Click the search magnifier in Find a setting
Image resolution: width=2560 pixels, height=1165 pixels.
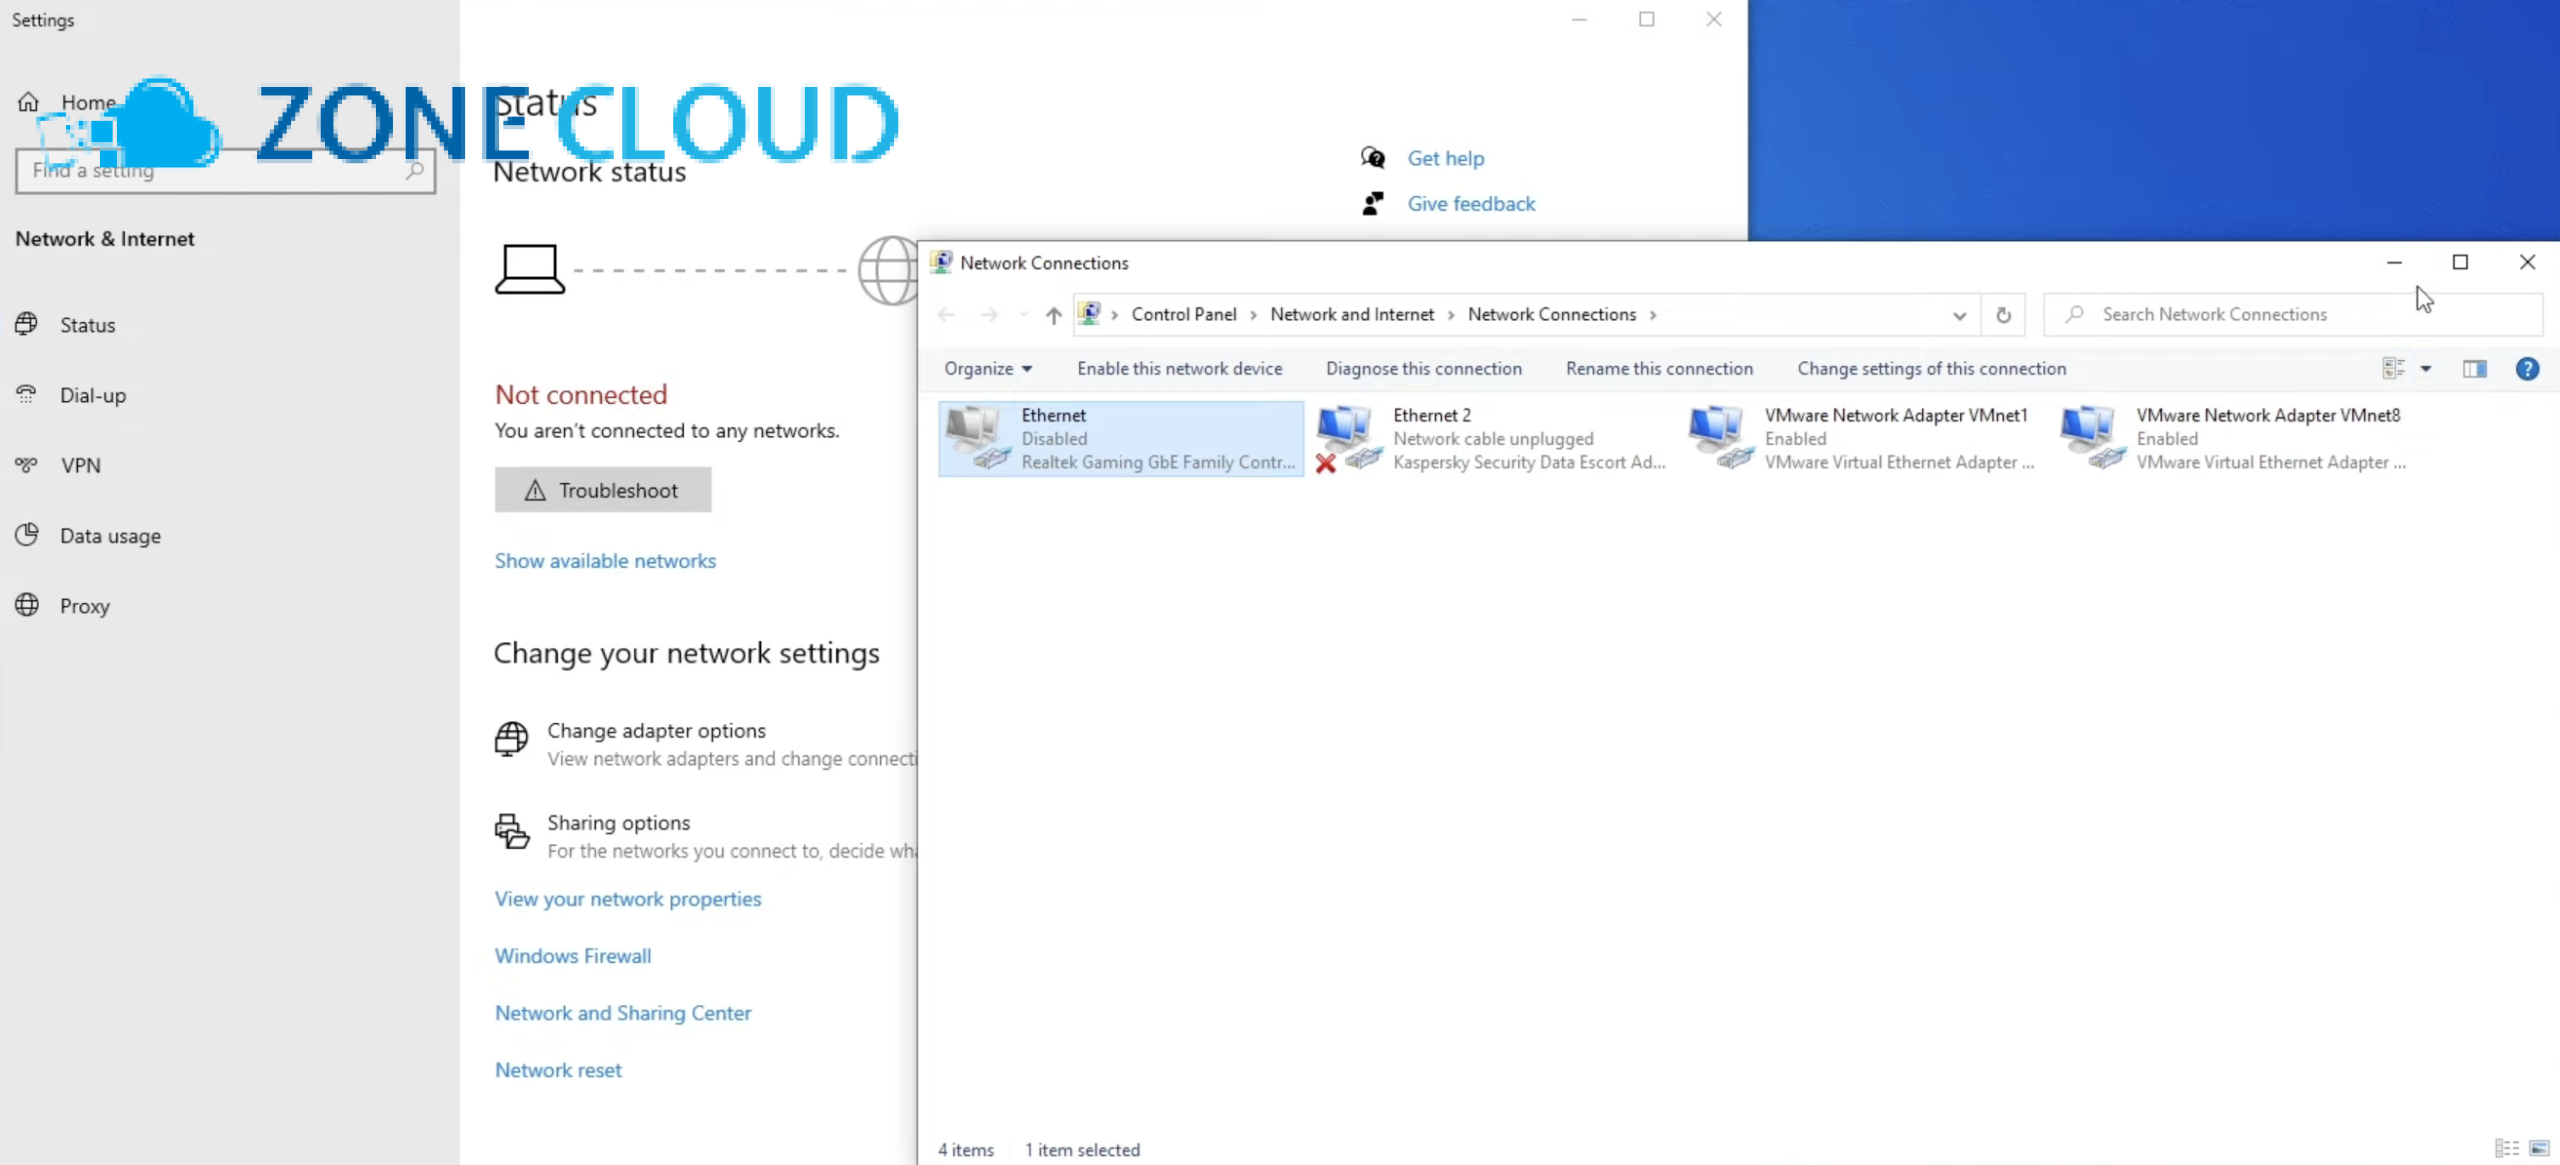(414, 171)
